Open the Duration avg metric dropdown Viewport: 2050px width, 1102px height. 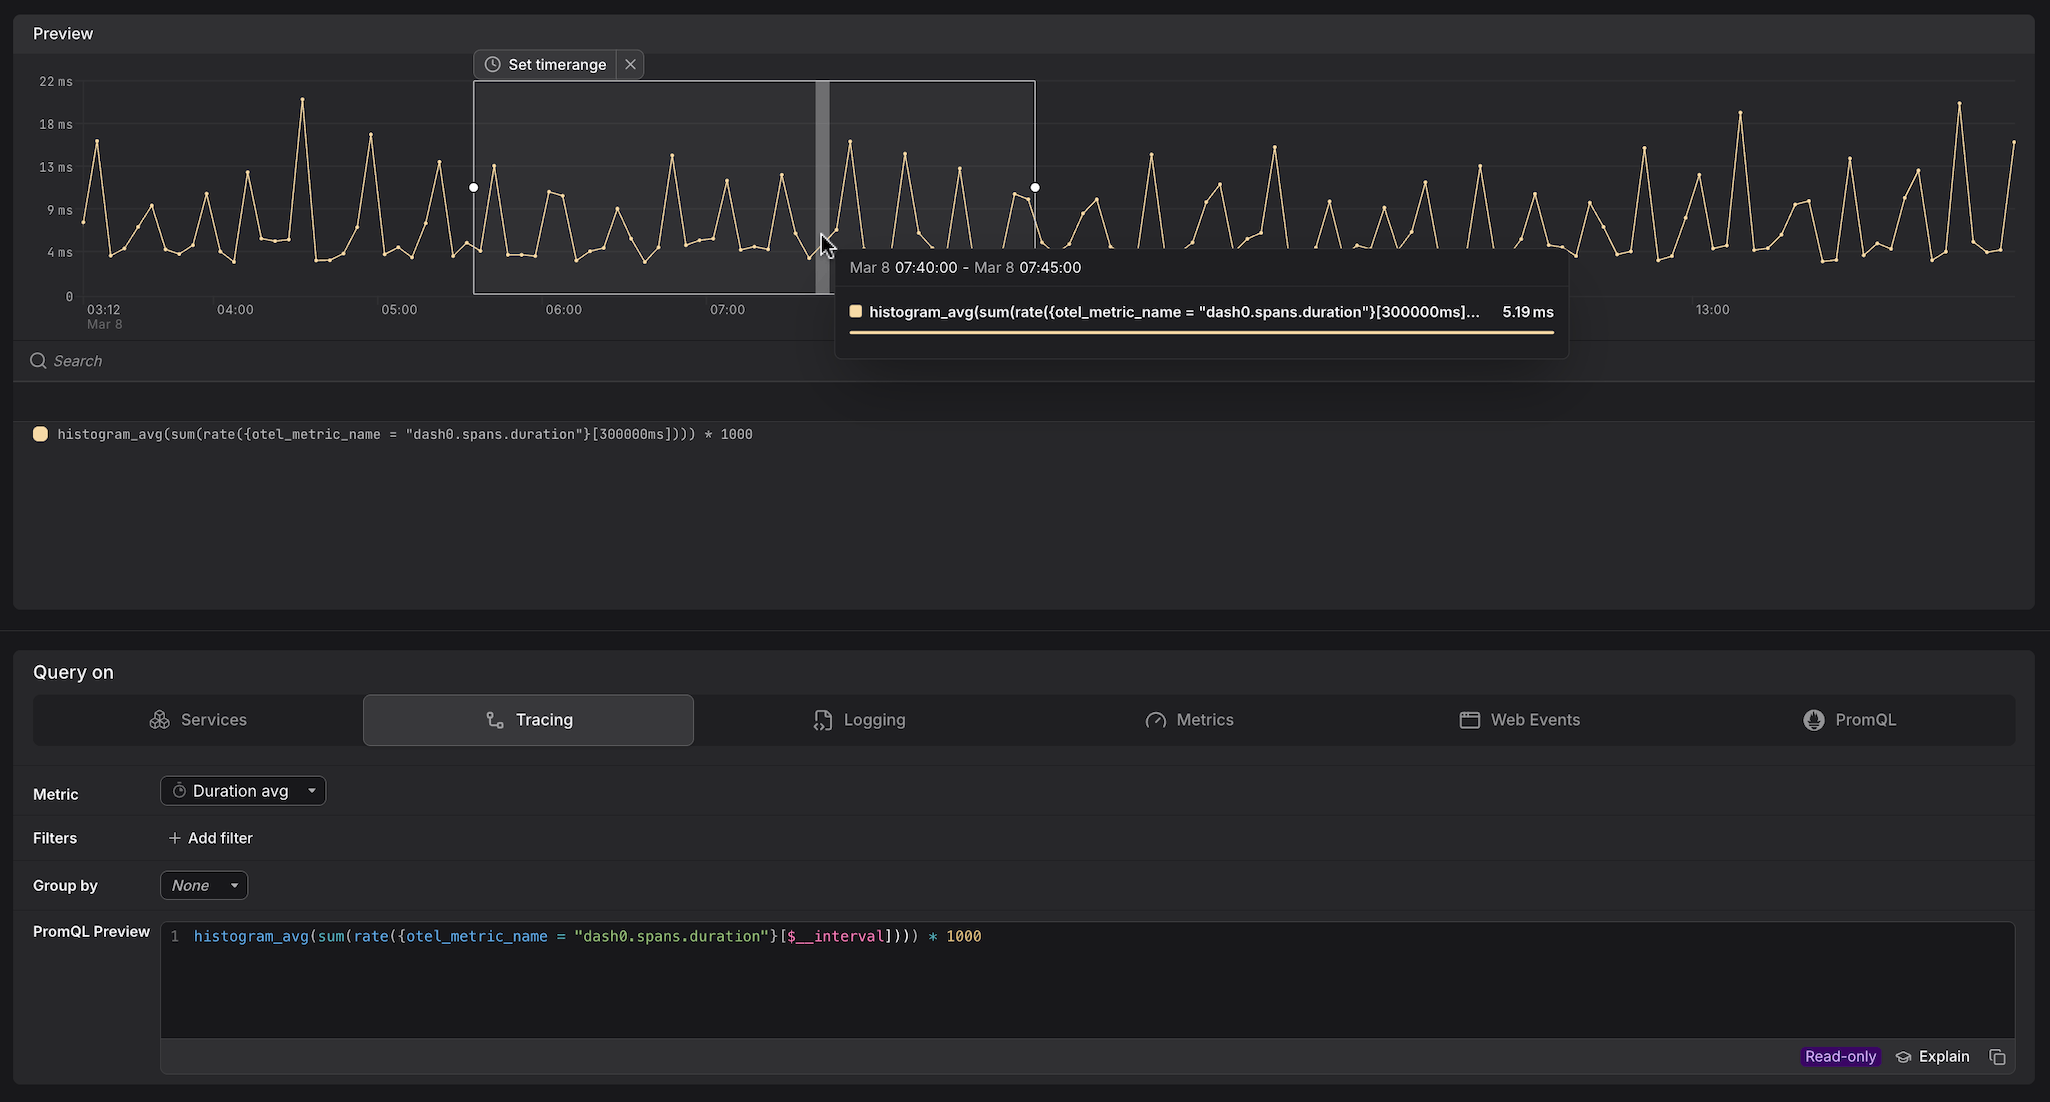pos(242,790)
